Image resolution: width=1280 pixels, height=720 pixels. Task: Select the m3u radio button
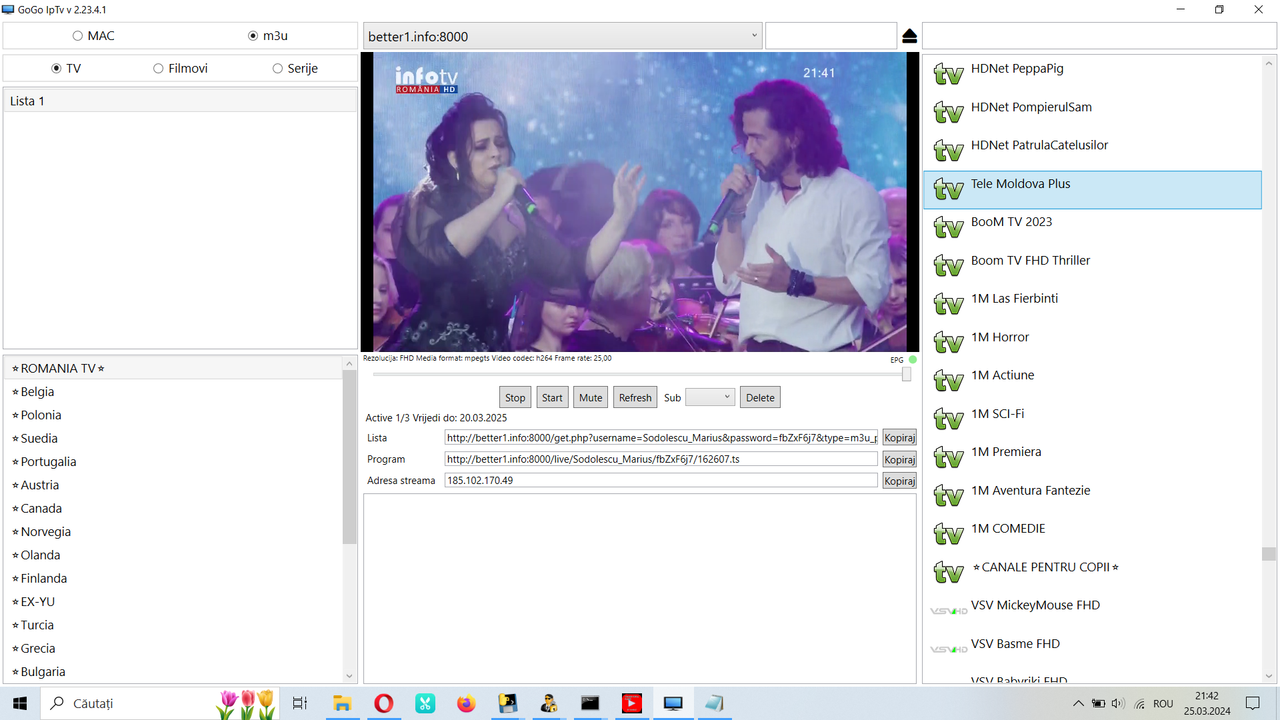pos(253,36)
